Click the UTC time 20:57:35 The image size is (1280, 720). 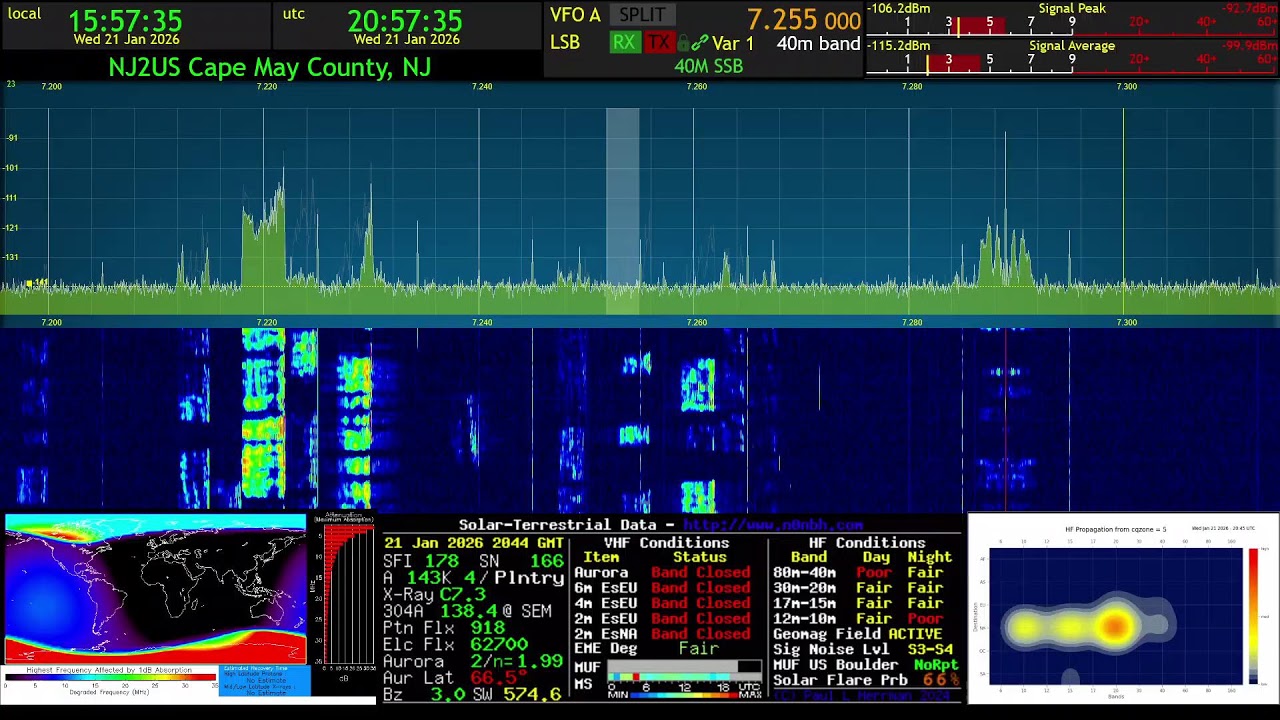pyautogui.click(x=405, y=20)
